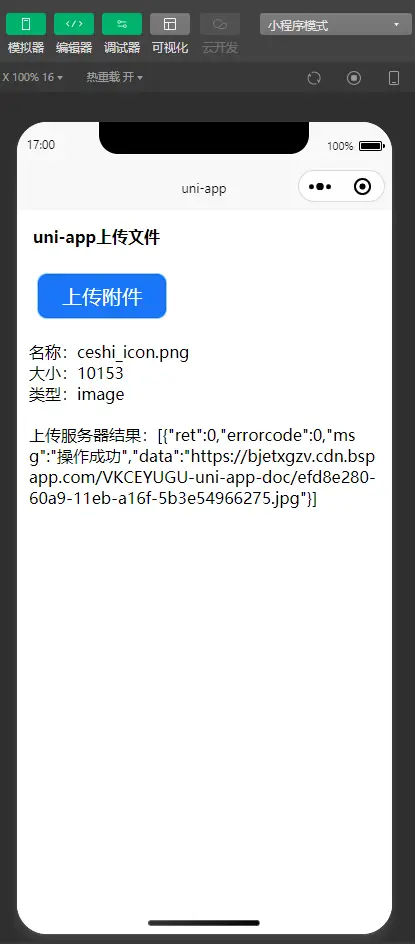Click the battery icon in status bar
Image resolution: width=415 pixels, height=944 pixels.
pyautogui.click(x=371, y=146)
